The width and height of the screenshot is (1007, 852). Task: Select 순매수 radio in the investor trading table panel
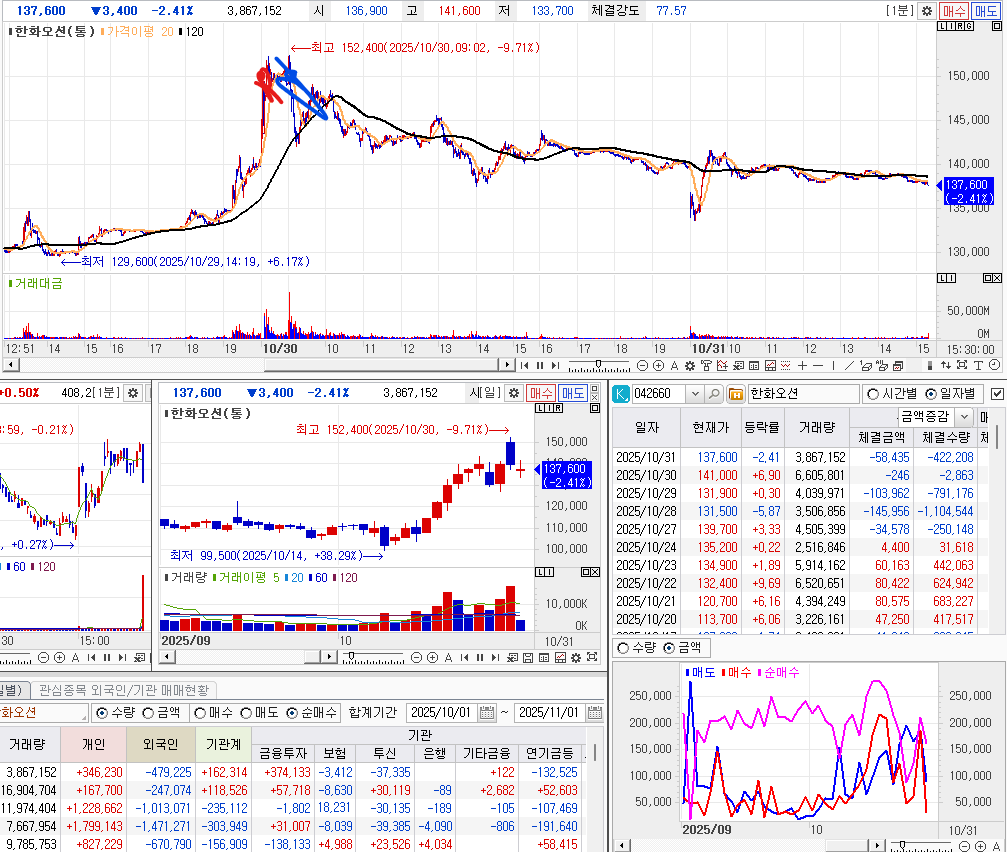(x=292, y=713)
